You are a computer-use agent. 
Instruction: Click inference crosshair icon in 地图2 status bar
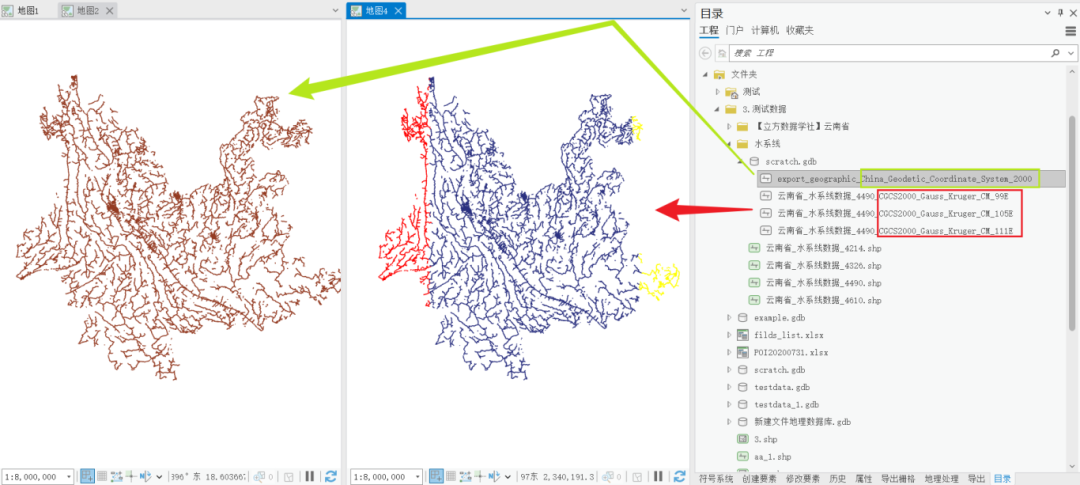point(131,476)
